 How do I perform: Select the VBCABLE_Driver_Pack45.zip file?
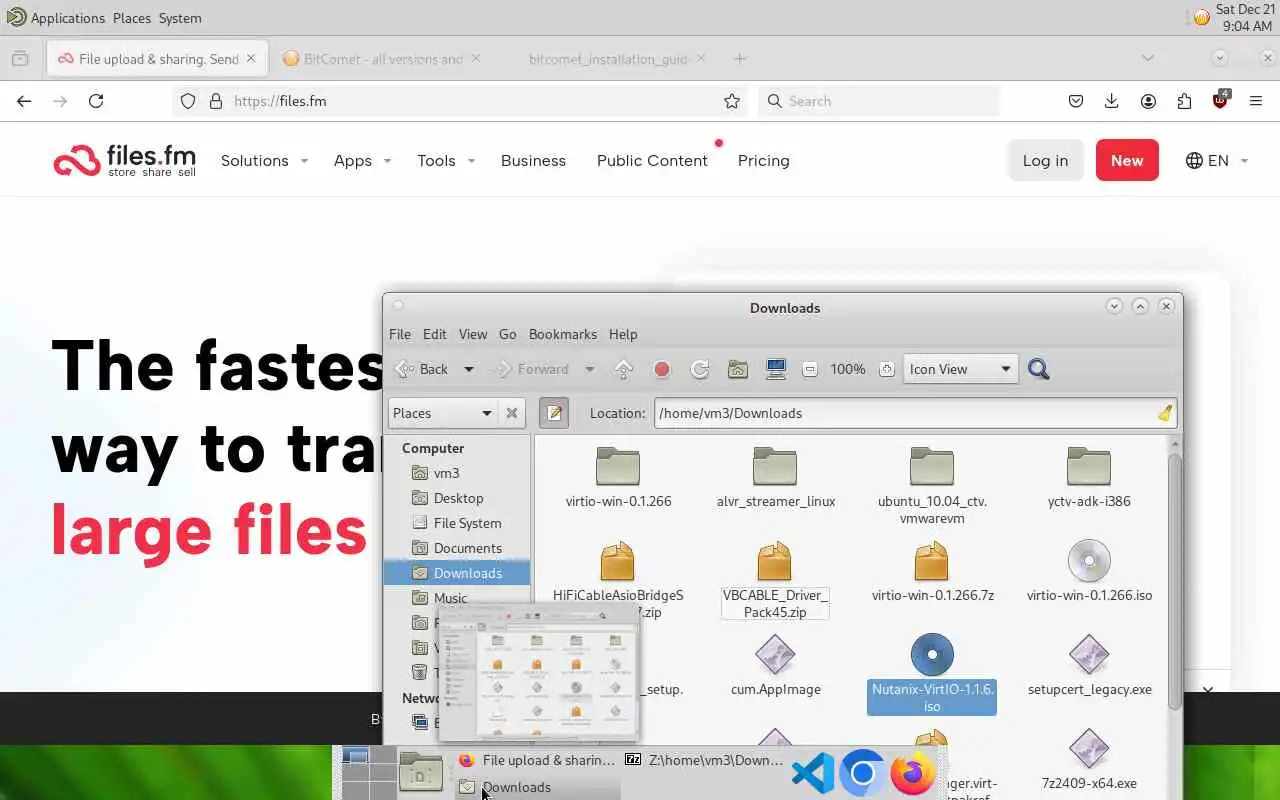point(775,580)
